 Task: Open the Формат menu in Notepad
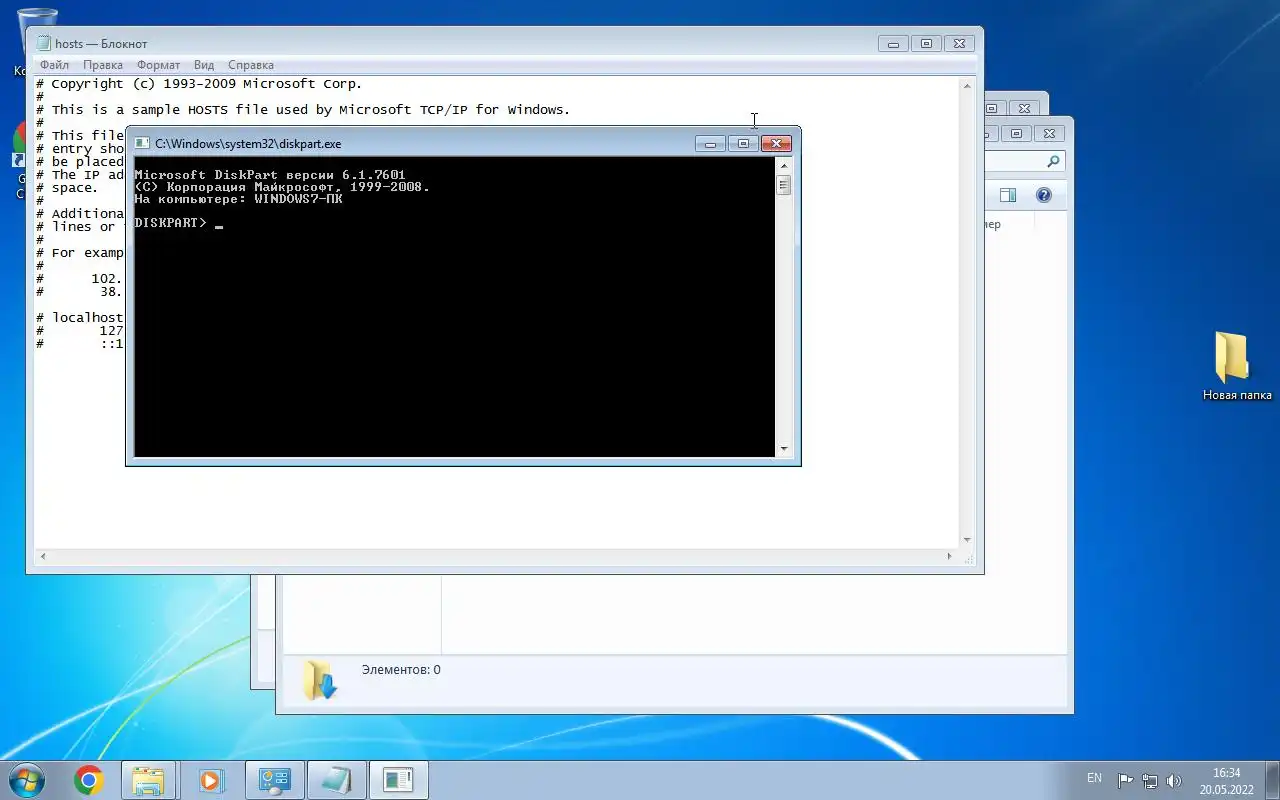(x=158, y=65)
